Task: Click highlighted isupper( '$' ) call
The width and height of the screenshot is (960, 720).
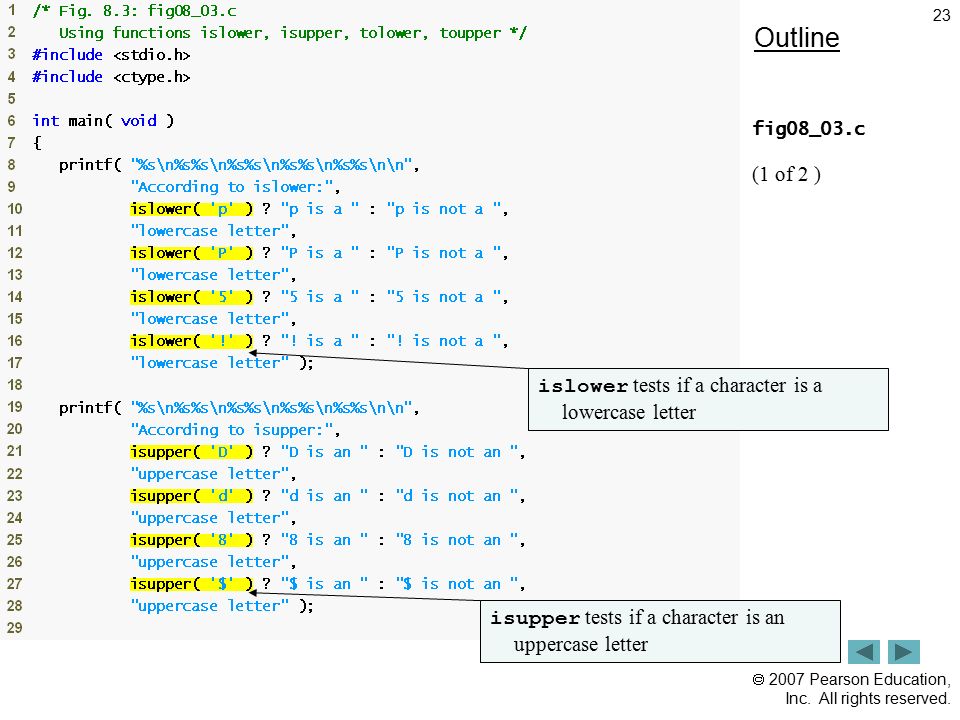Action: tap(192, 584)
